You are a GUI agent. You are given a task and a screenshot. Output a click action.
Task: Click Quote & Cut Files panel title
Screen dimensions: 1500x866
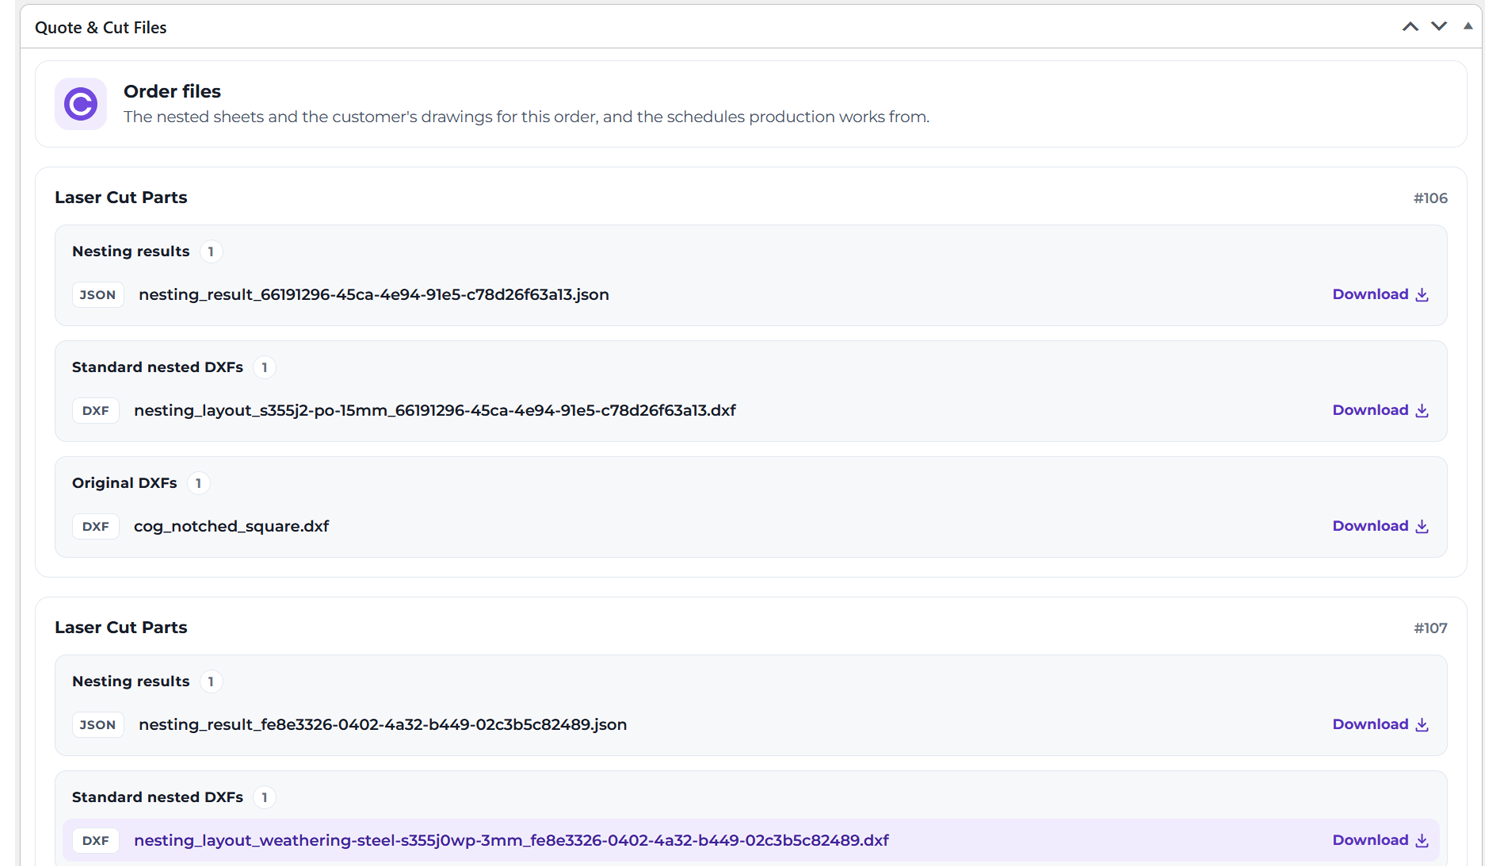coord(101,28)
